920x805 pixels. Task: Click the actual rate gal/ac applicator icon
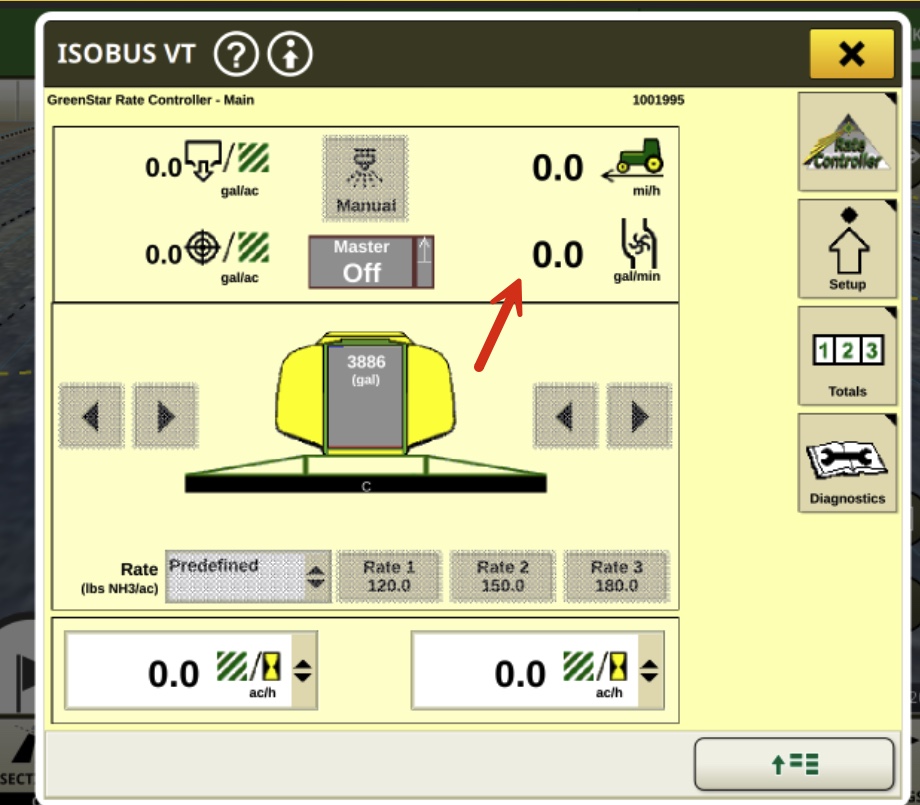203,160
